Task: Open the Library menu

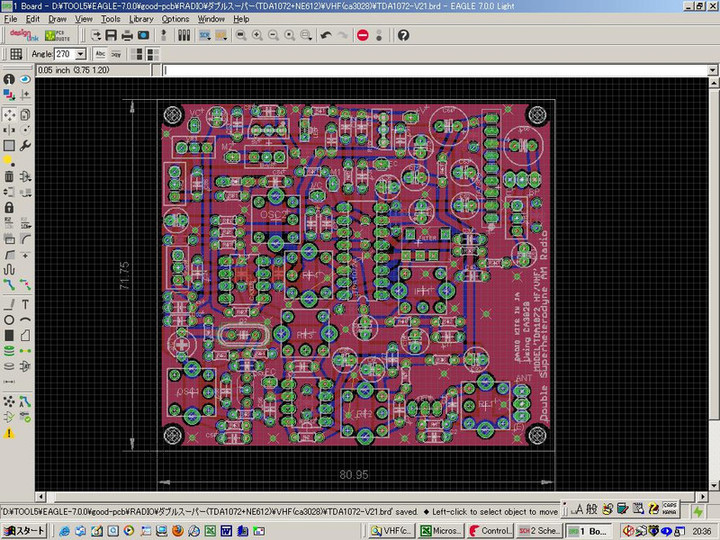Action: [x=141, y=19]
